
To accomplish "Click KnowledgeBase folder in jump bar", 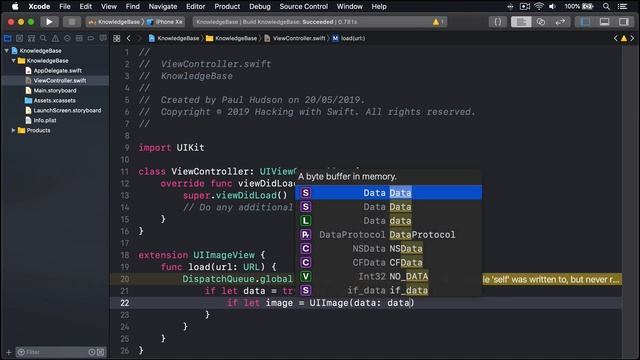I will pyautogui.click(x=231, y=38).
